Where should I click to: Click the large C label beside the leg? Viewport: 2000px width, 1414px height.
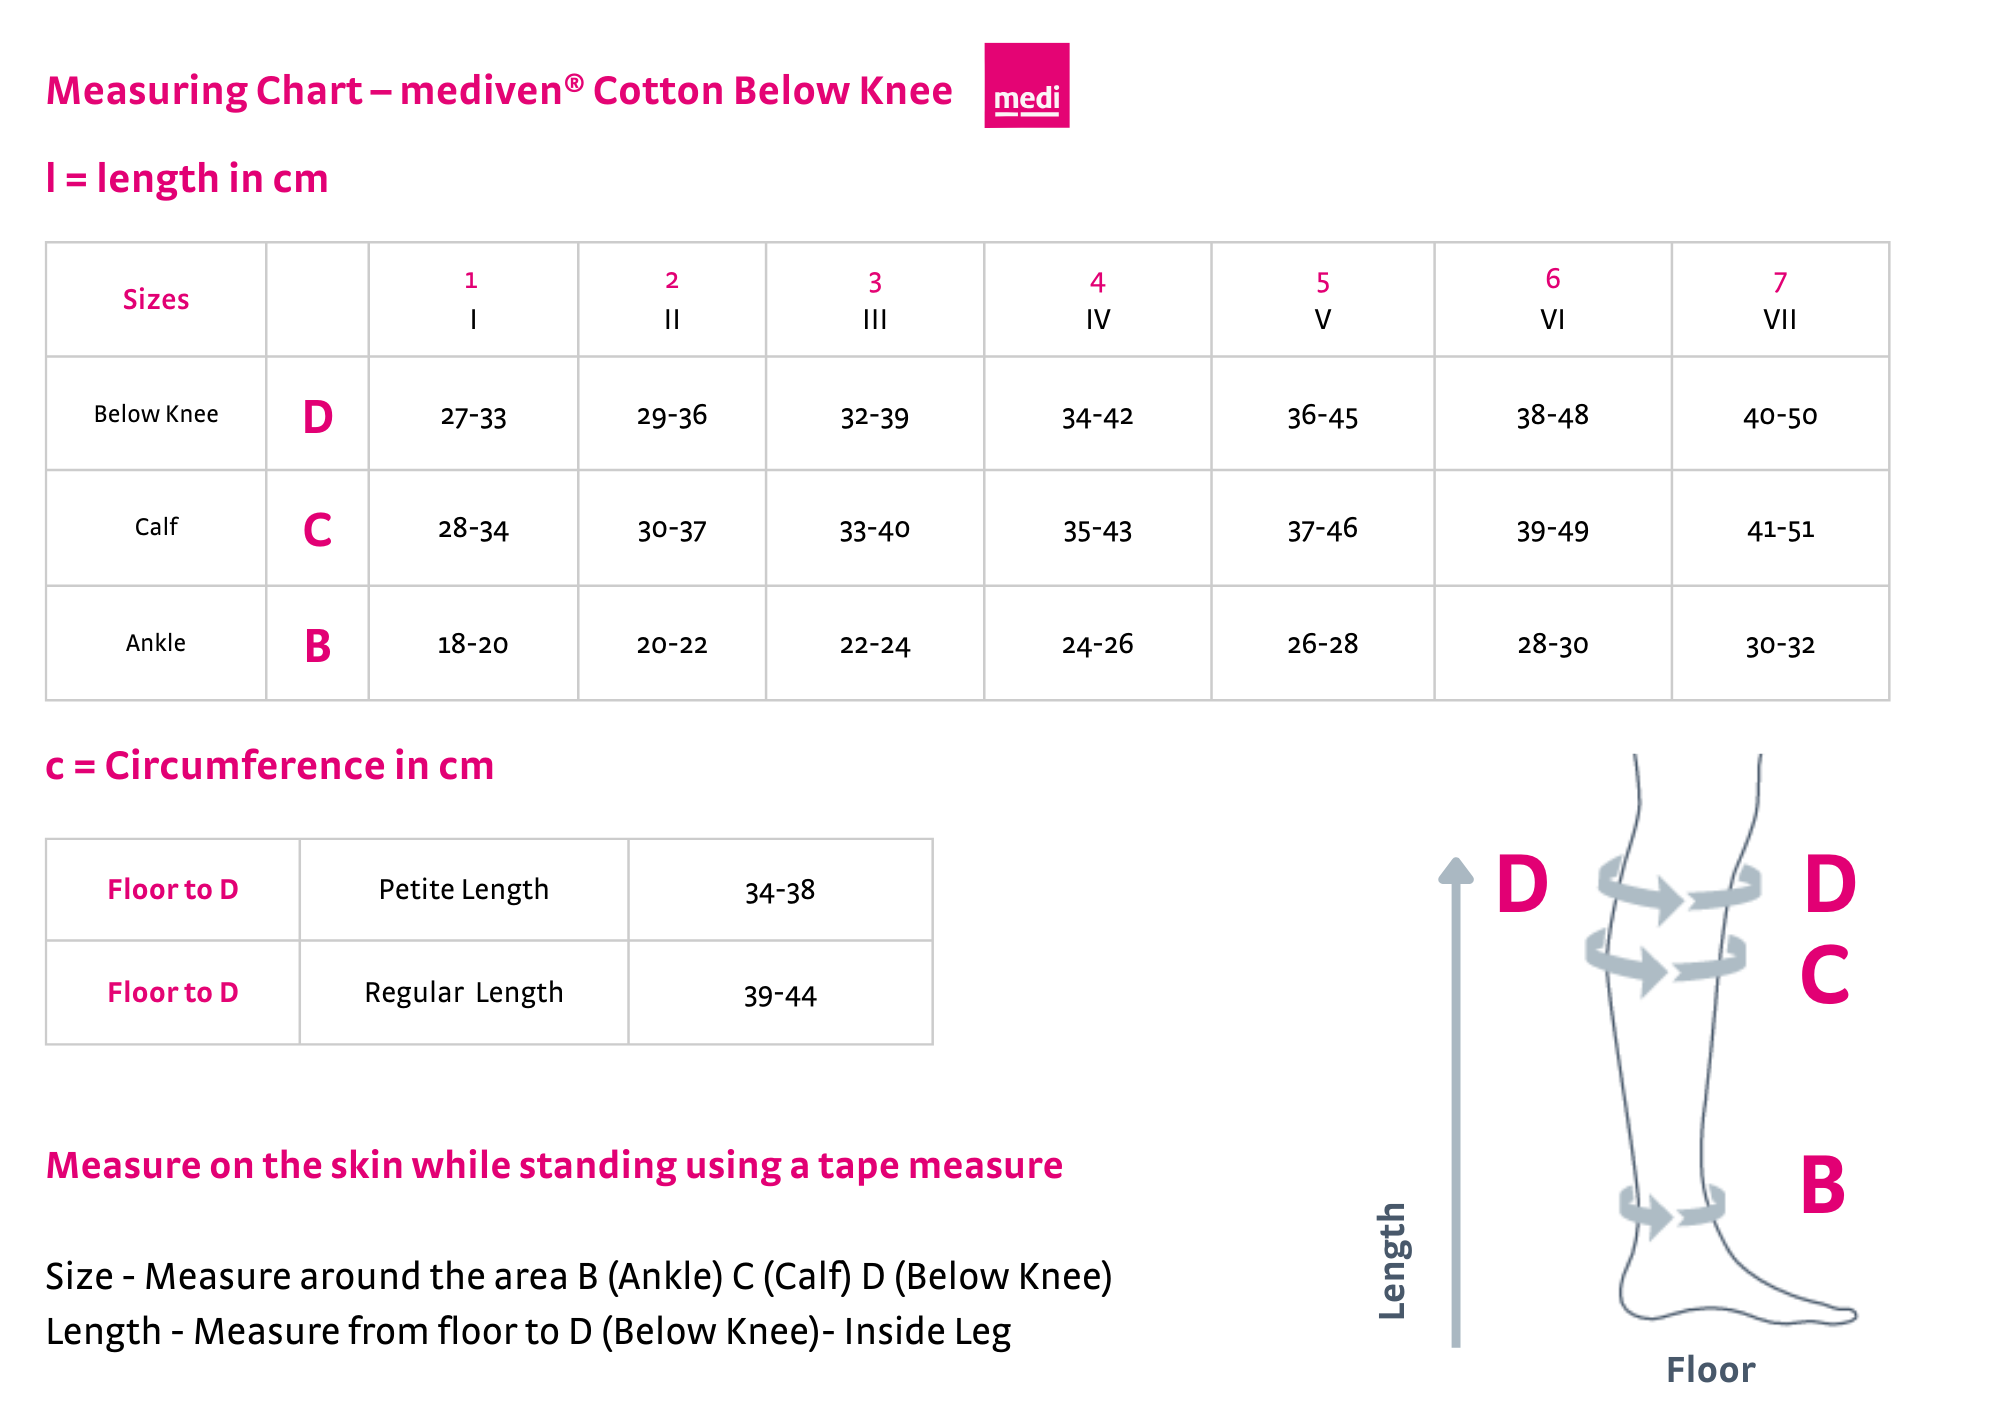click(1824, 975)
